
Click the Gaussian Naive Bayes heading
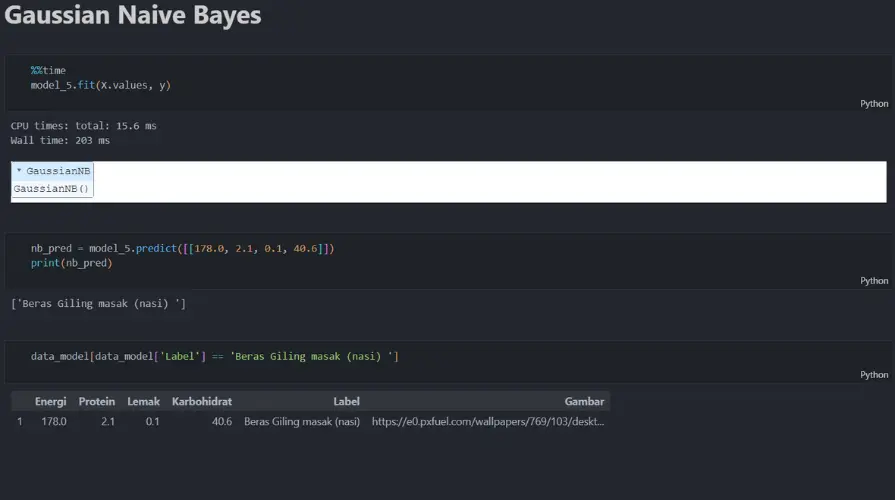(x=132, y=15)
